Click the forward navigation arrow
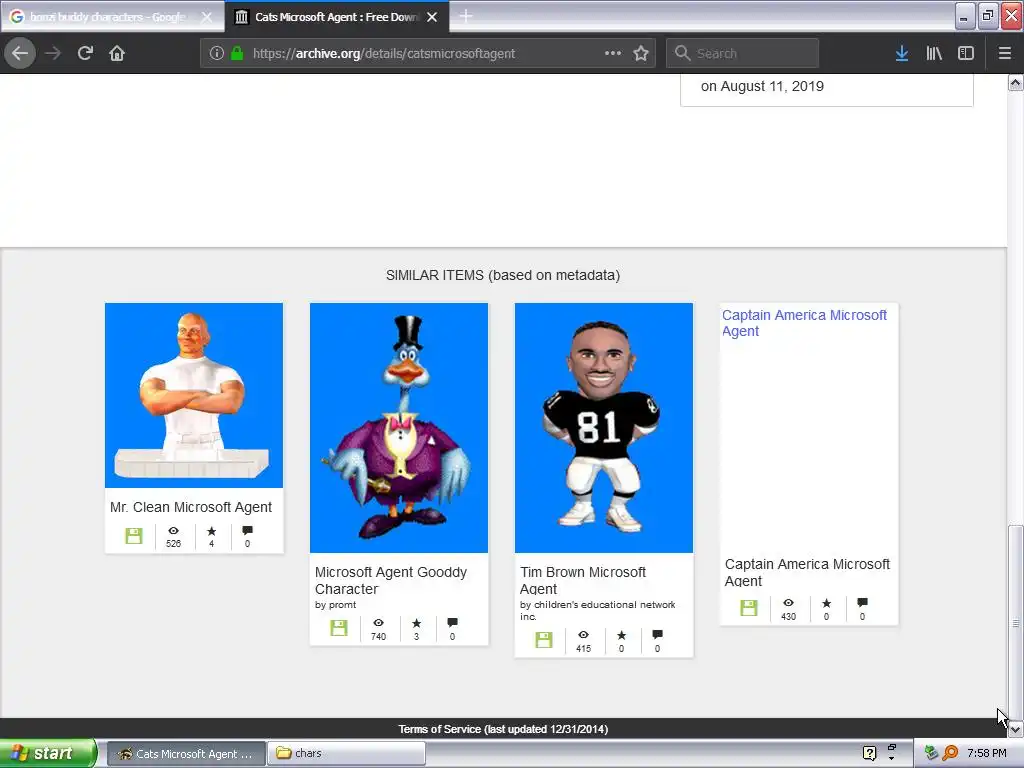Screen dimensions: 1024x768 pos(53,53)
